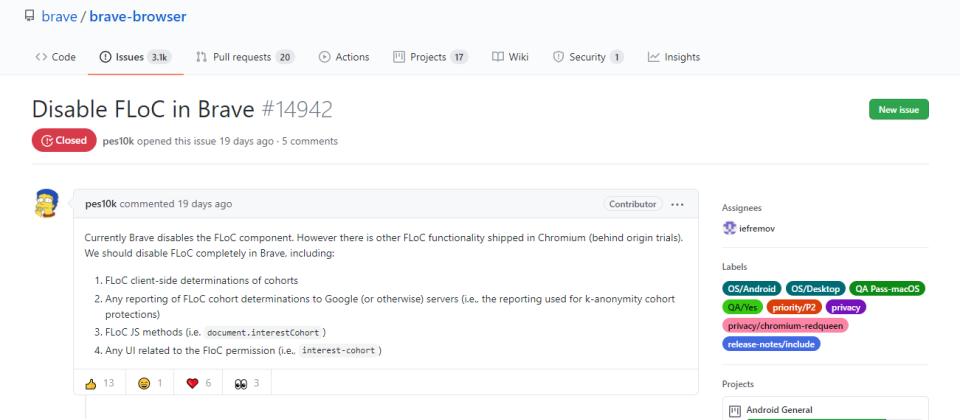Open the brave owner link
Screen dimensions: 960x420
coord(59,17)
